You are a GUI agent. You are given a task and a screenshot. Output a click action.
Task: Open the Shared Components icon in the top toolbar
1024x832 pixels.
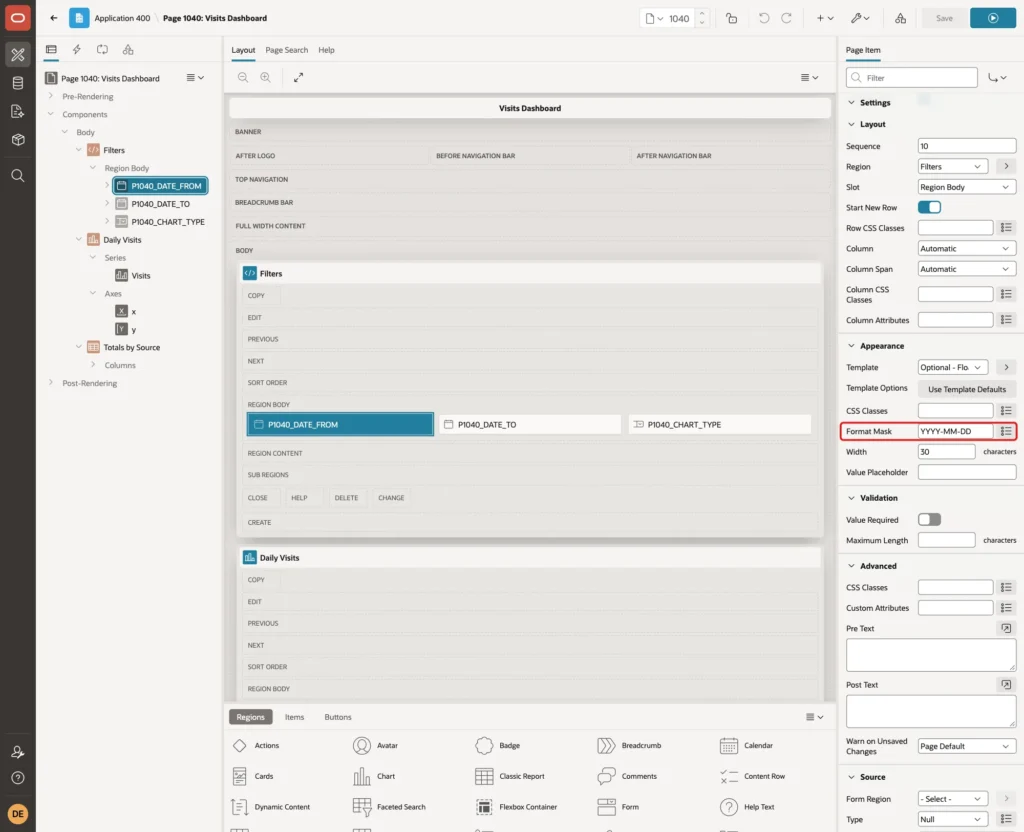click(900, 18)
